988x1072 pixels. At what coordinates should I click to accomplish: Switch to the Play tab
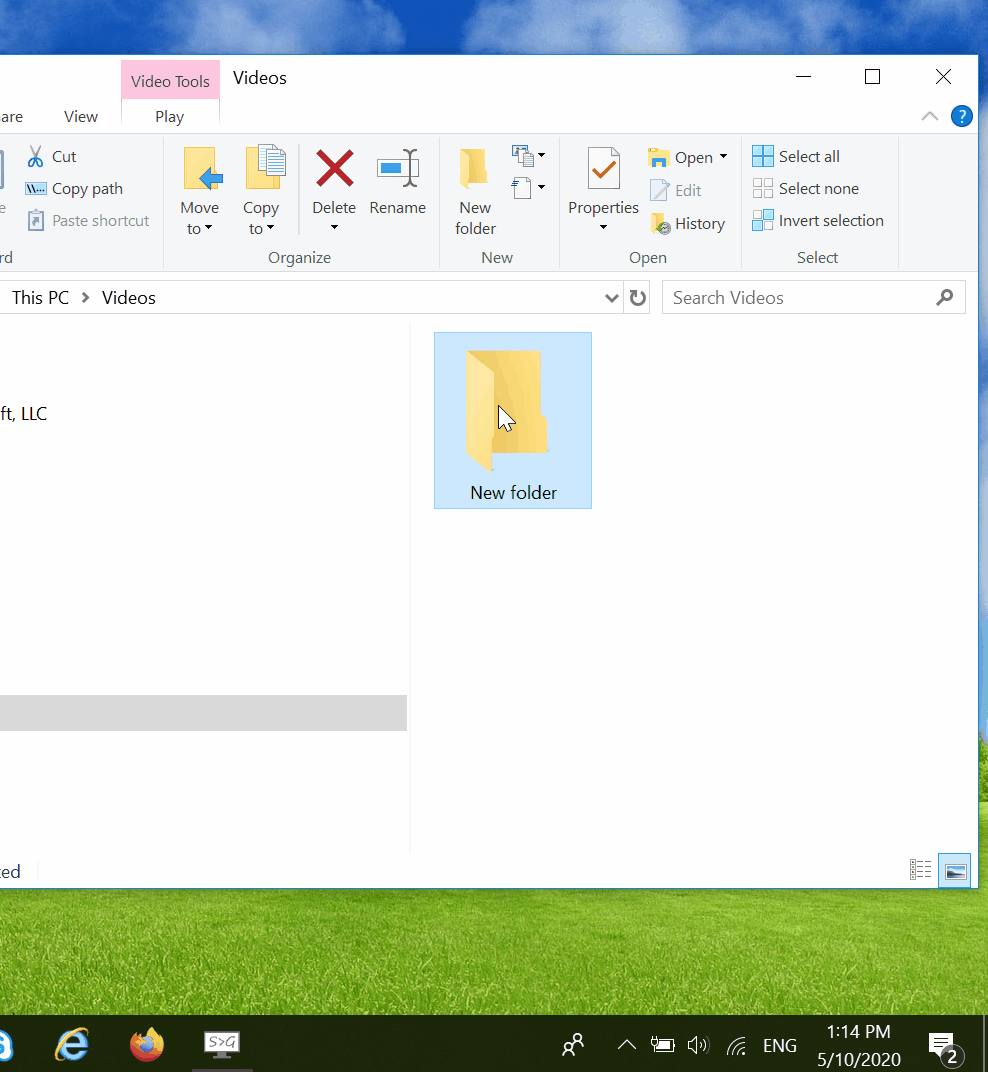[x=170, y=117]
